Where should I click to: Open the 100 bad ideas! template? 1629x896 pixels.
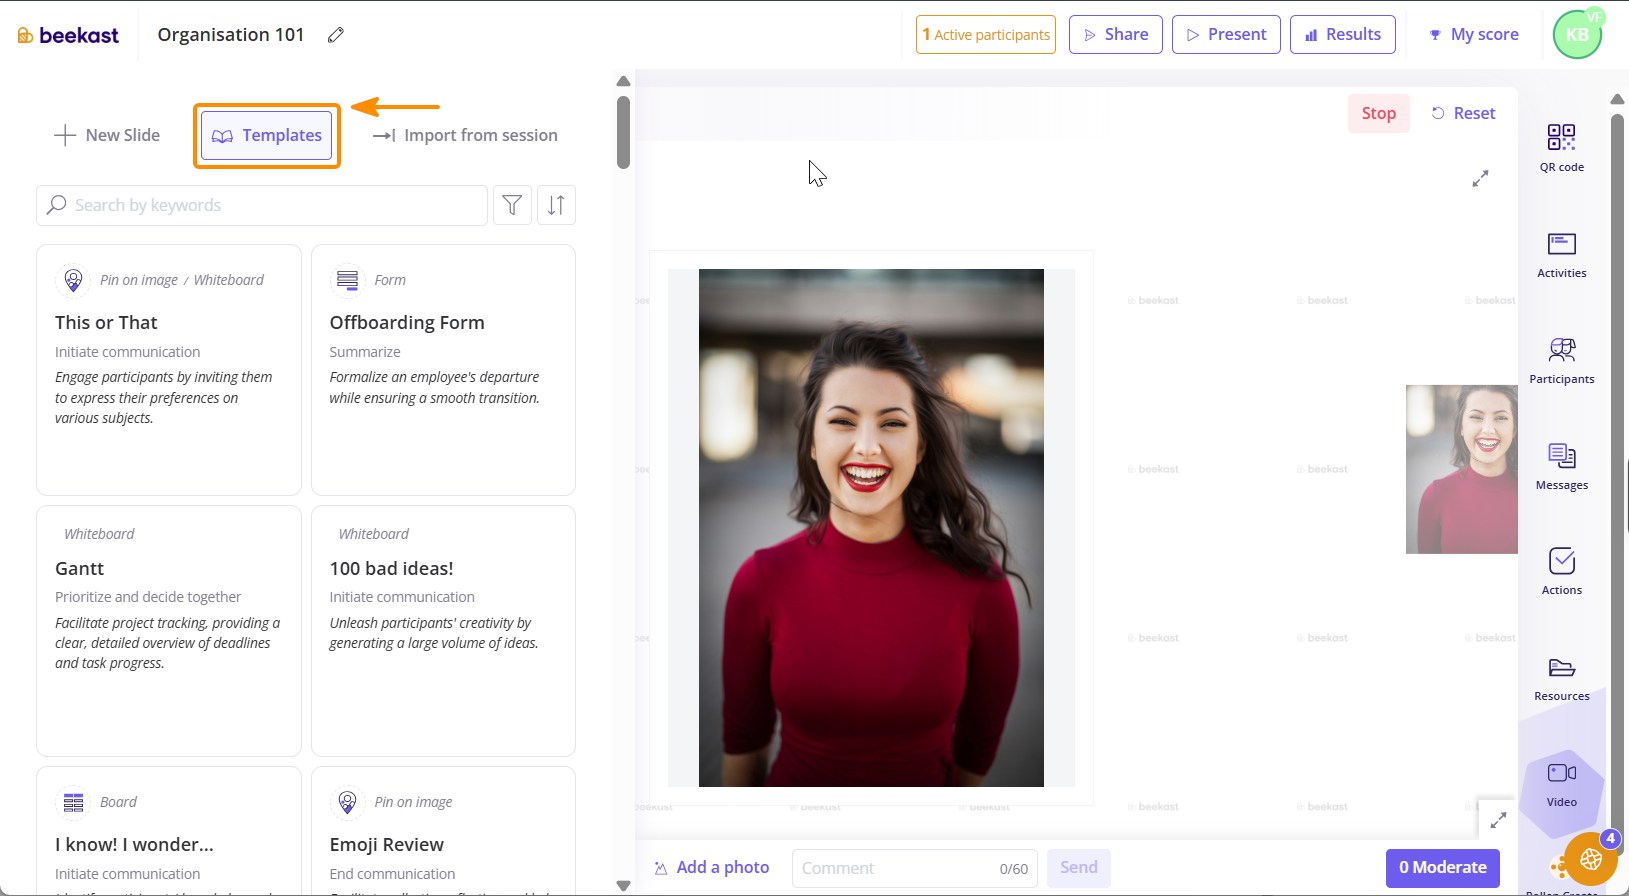click(x=443, y=631)
